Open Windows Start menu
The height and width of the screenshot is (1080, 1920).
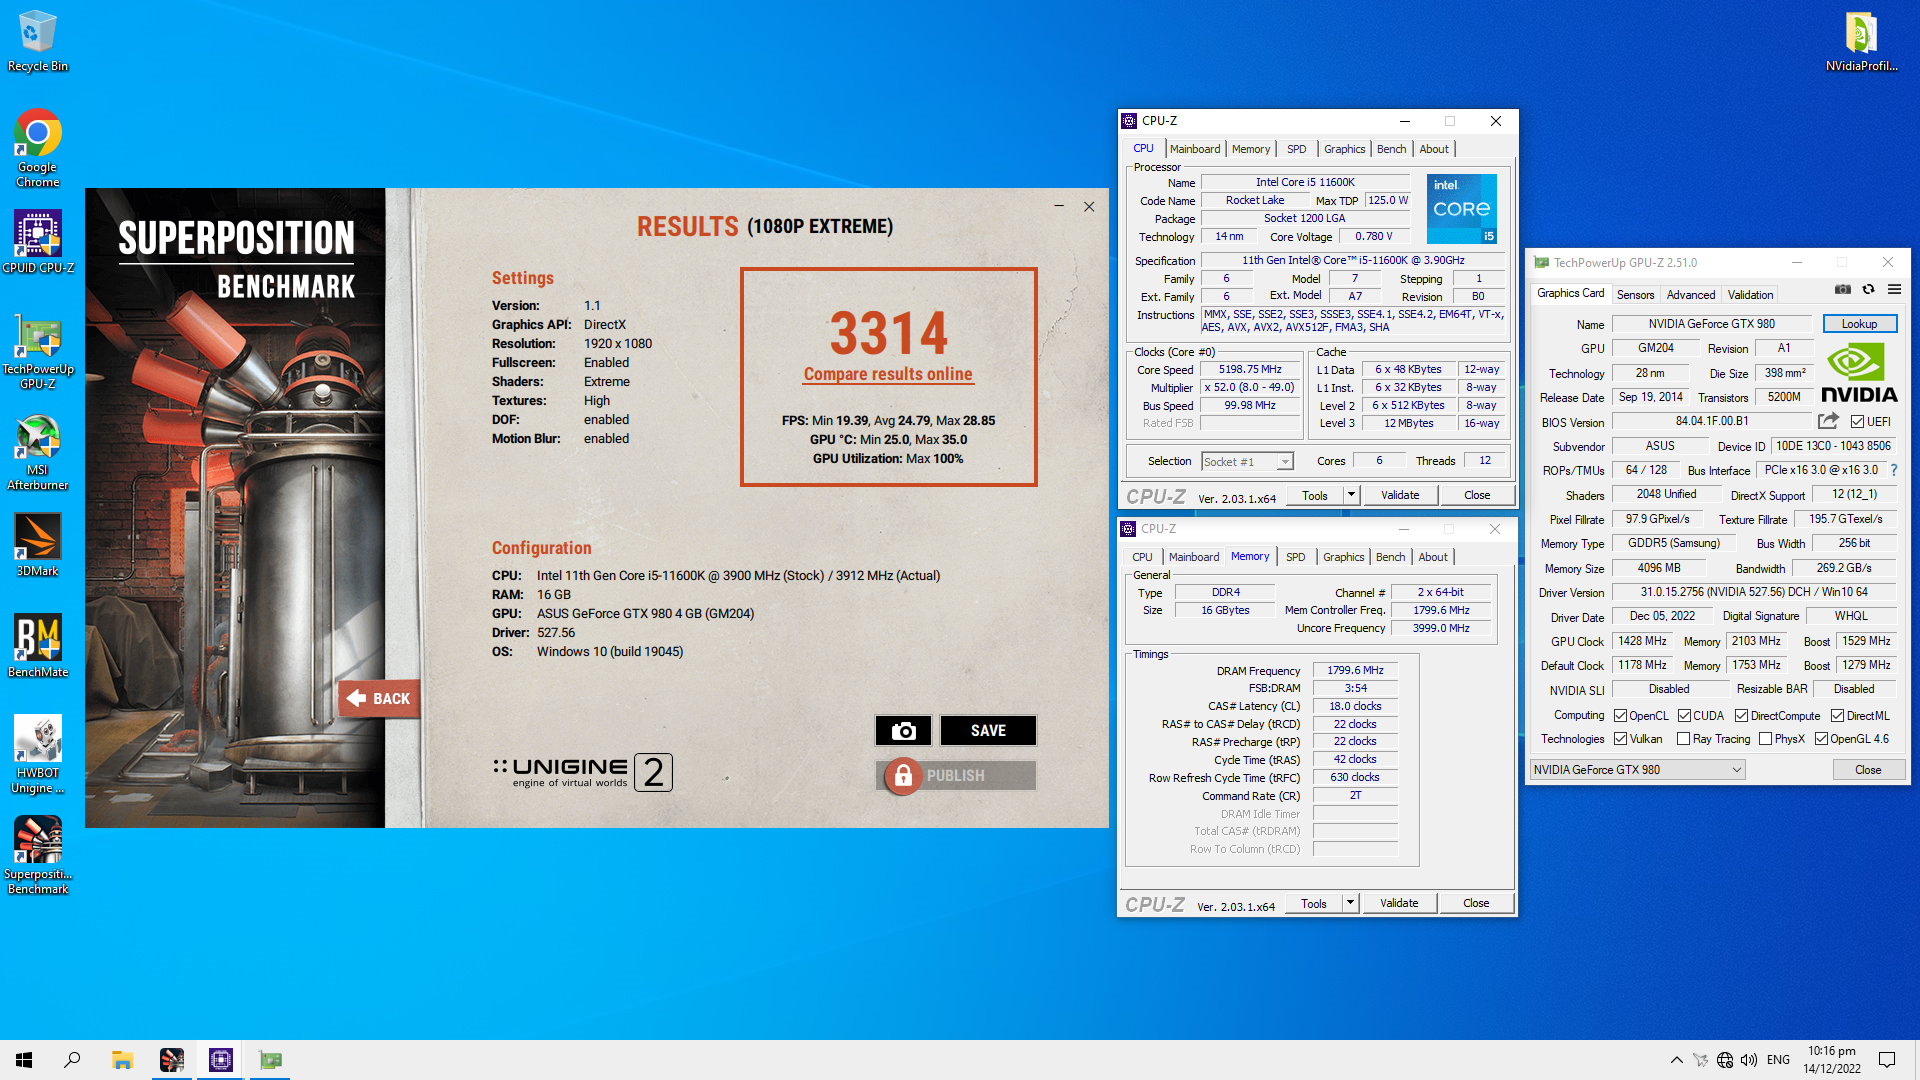tap(24, 1060)
